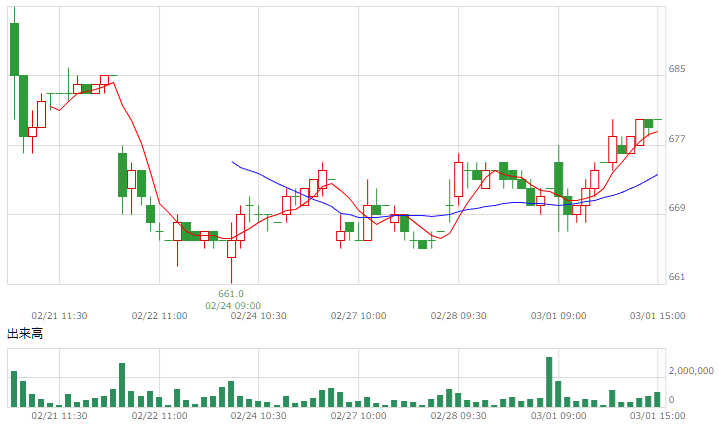Click 03/01 09:00 under the volume chart
This screenshot has height=428, width=719.
coord(559,416)
